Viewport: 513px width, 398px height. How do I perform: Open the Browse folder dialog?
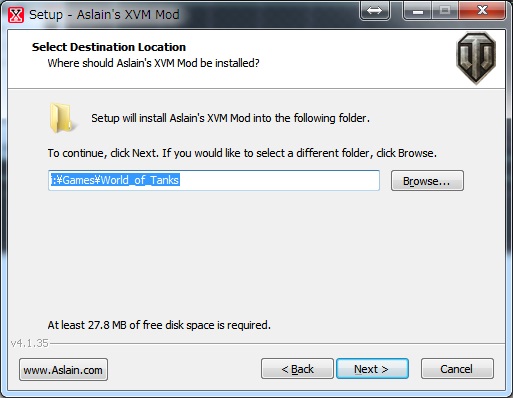[427, 181]
